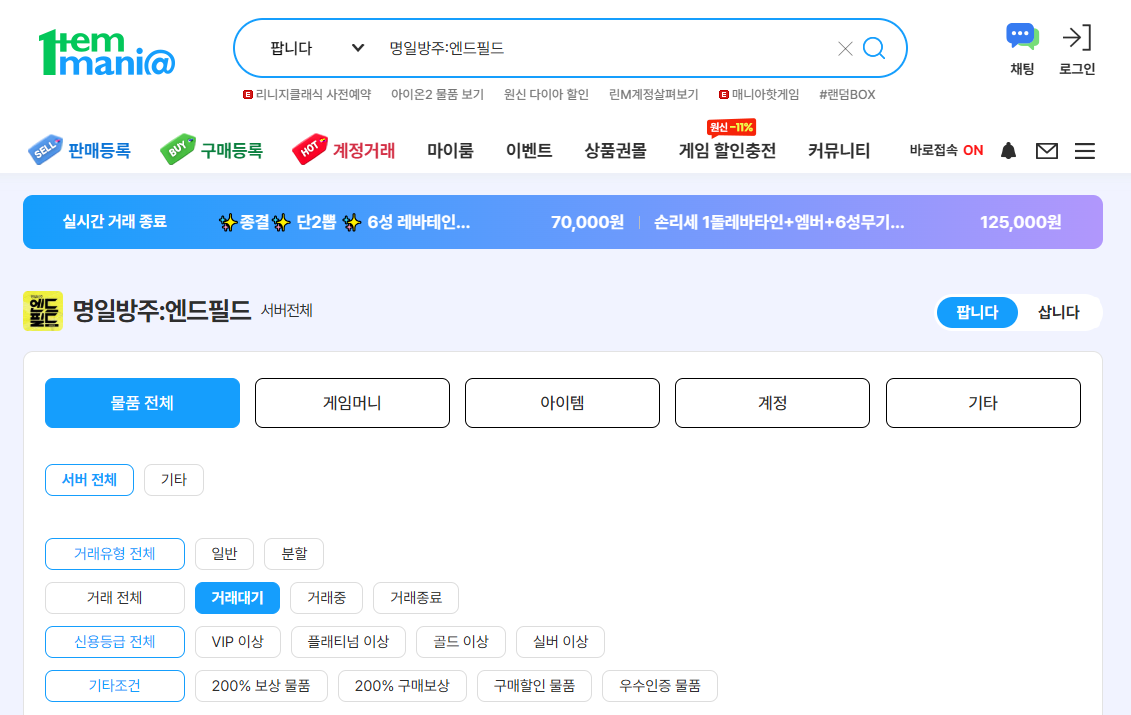Toggle 우수인증 물품 condition
Screen dimensions: 1131x715
point(660,685)
